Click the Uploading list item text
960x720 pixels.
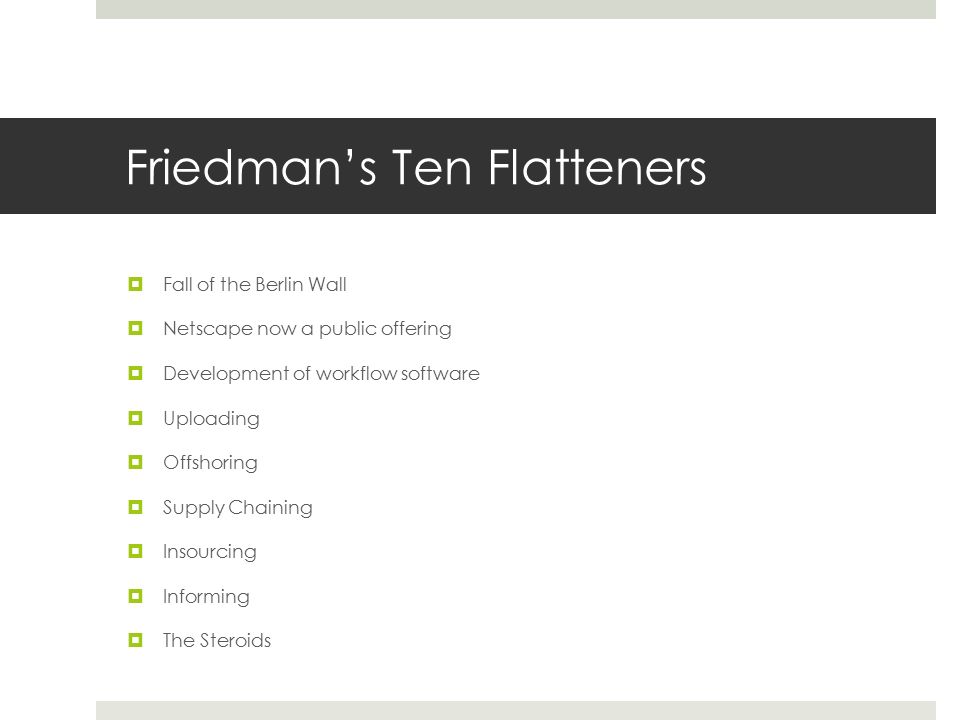[211, 419]
